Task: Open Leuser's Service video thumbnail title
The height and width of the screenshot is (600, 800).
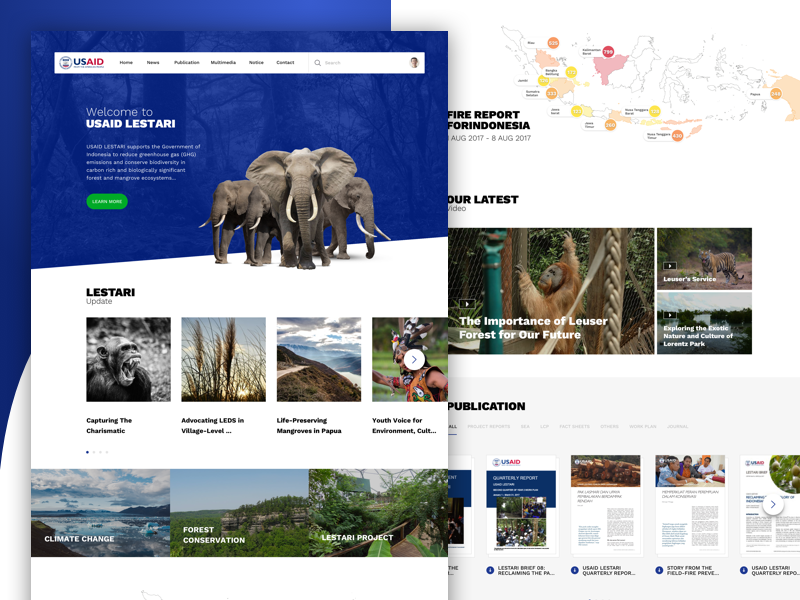Action: [689, 279]
